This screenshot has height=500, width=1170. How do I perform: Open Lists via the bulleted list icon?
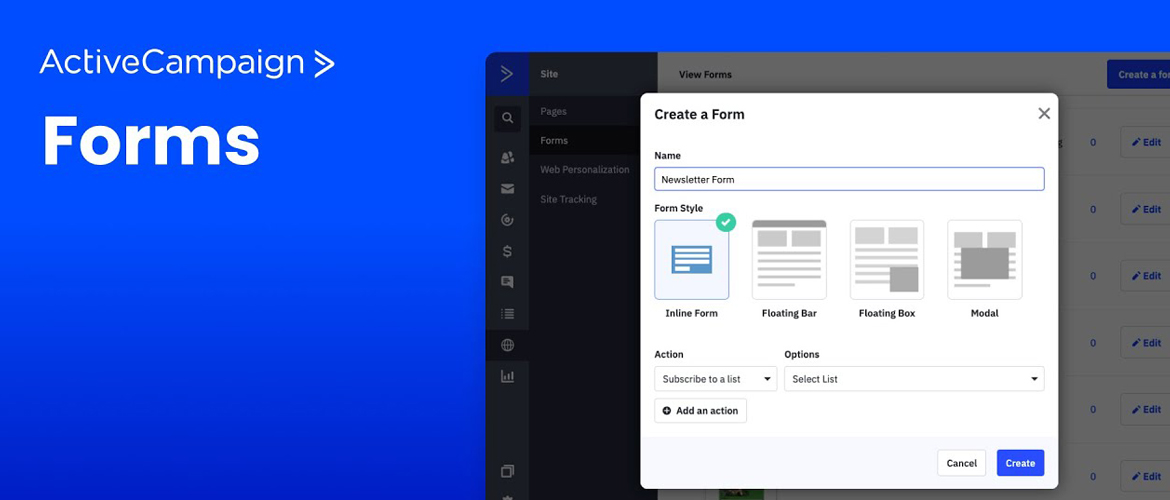[x=507, y=313]
